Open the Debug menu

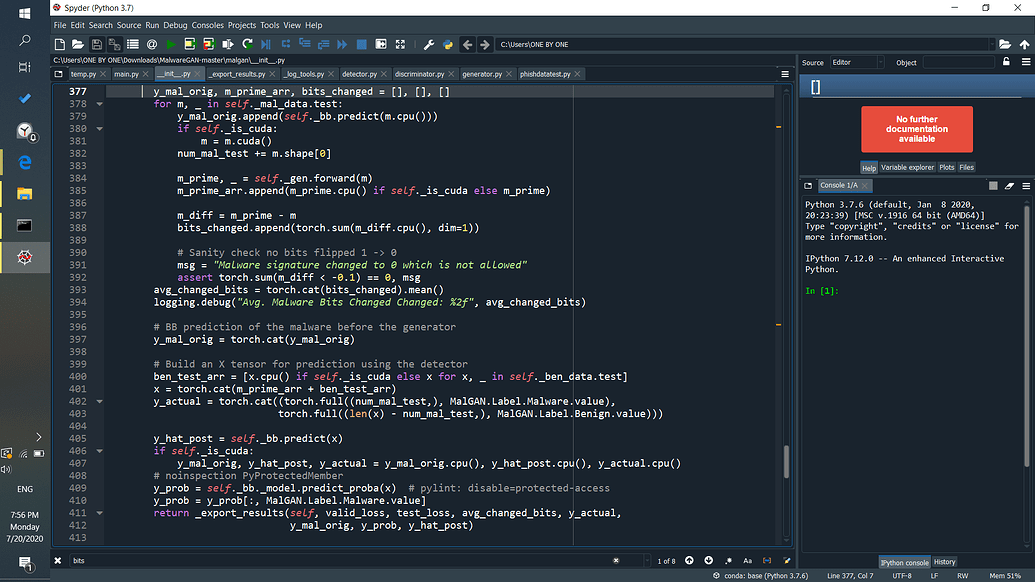click(x=175, y=25)
